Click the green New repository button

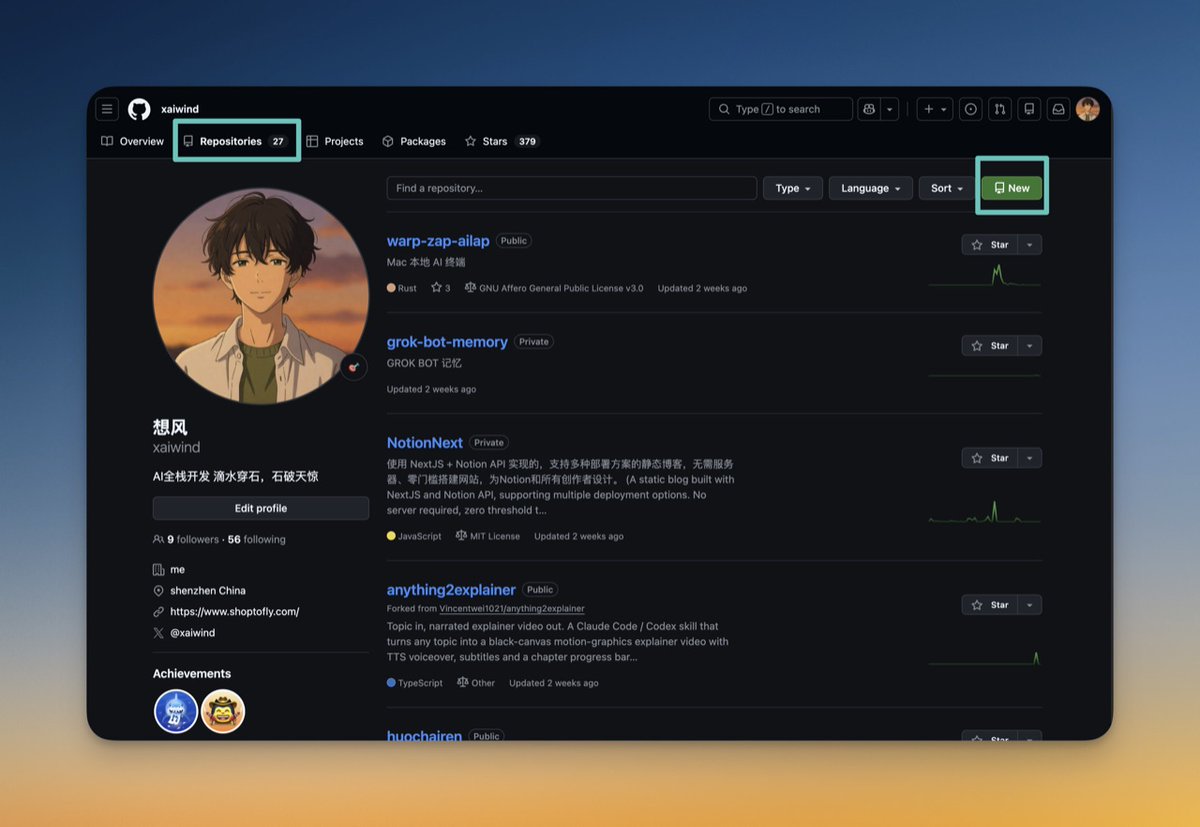tap(1012, 188)
